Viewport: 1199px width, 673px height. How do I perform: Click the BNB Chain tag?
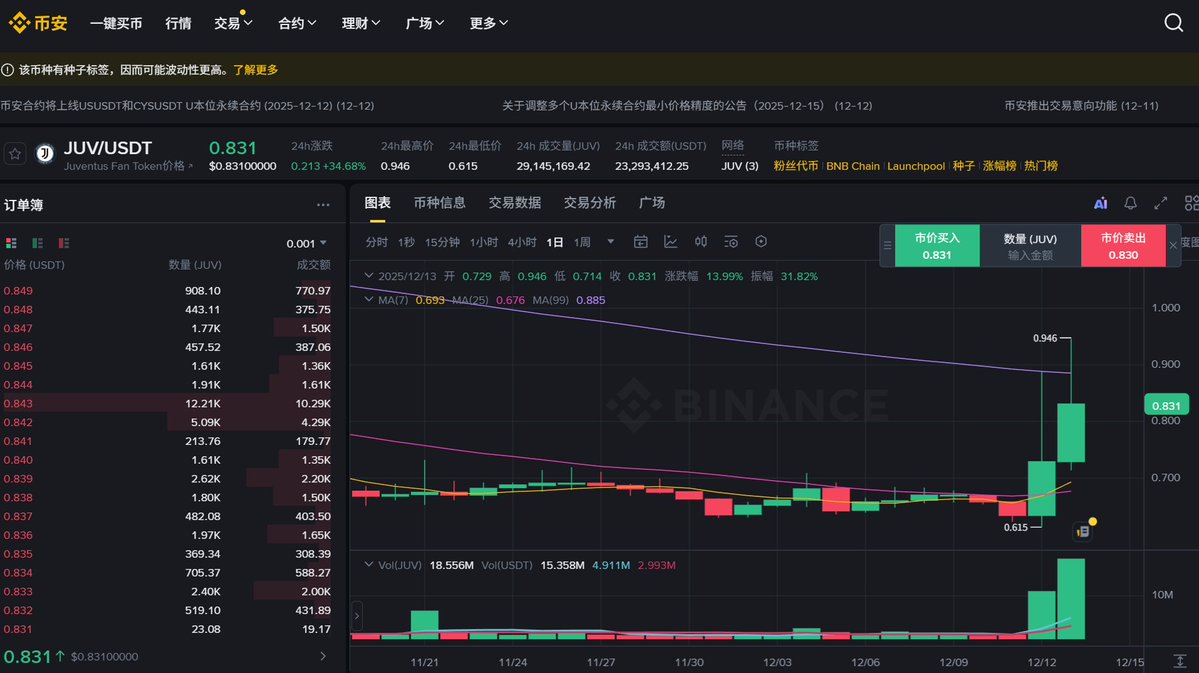(853, 166)
